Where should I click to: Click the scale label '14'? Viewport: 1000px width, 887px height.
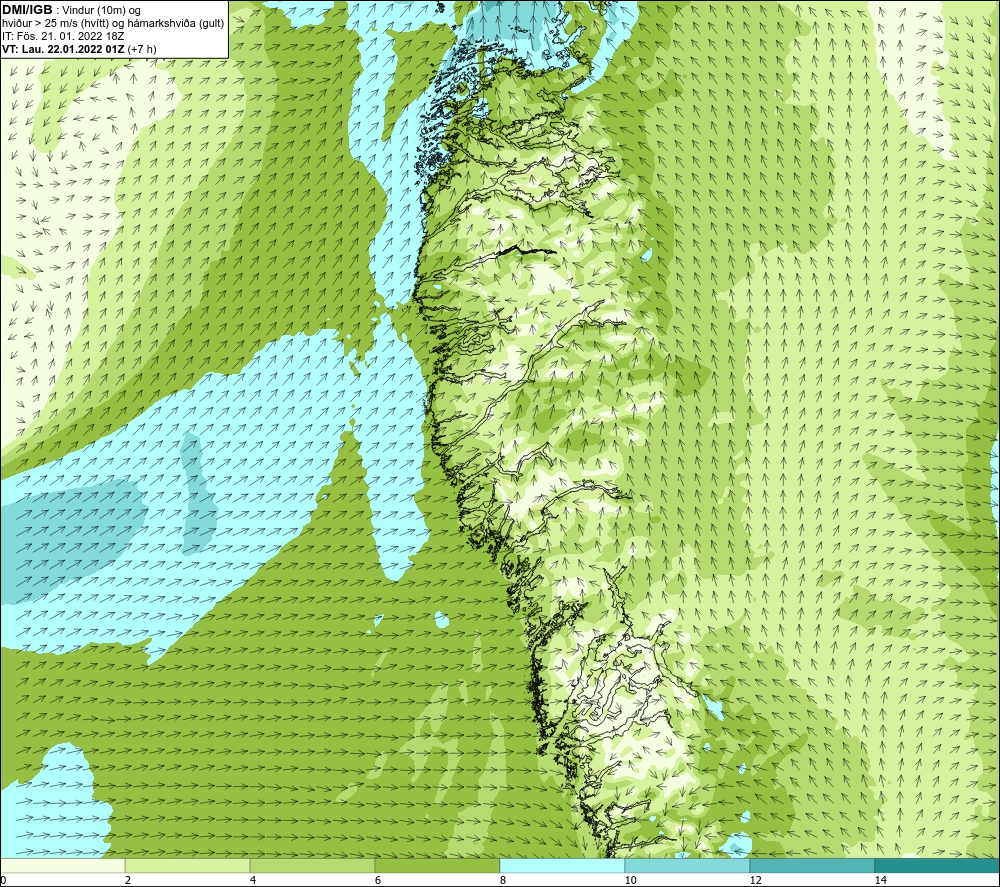(881, 881)
